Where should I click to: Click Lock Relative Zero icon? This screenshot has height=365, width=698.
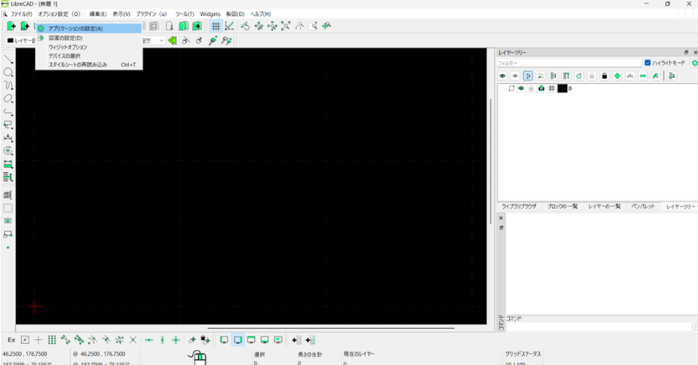pyautogui.click(x=205, y=340)
